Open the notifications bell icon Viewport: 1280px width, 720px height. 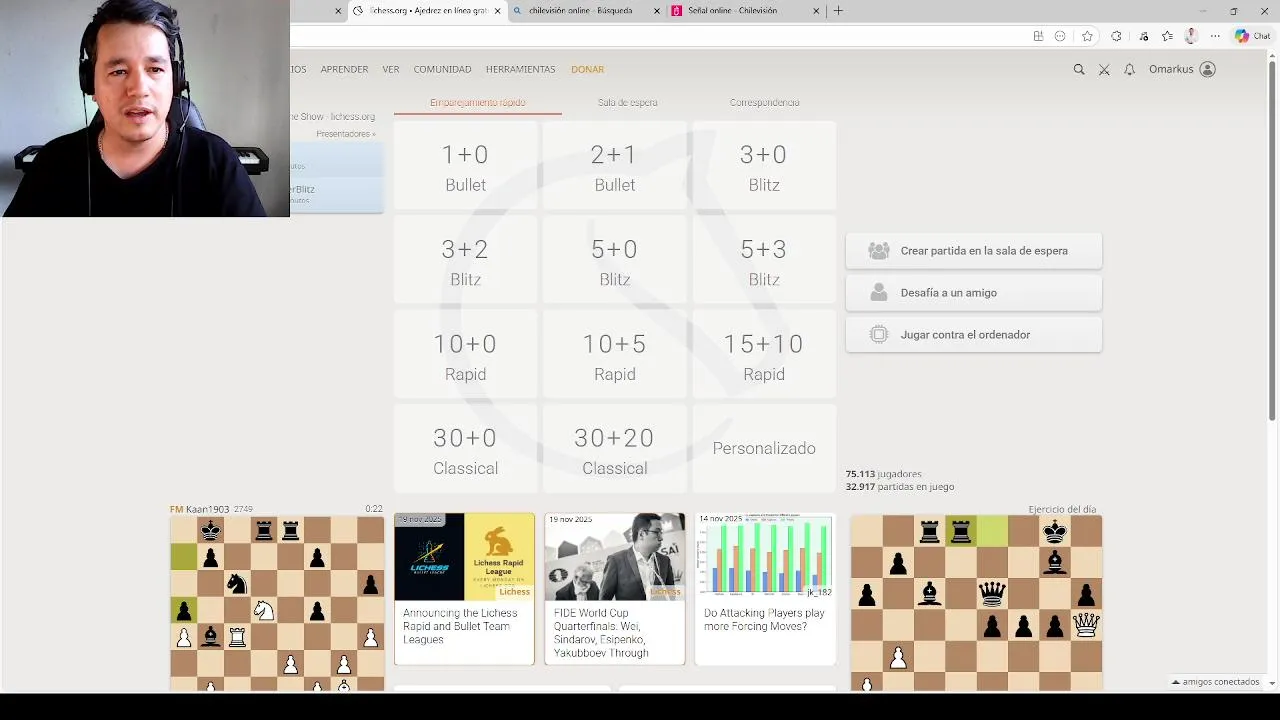pos(1129,70)
